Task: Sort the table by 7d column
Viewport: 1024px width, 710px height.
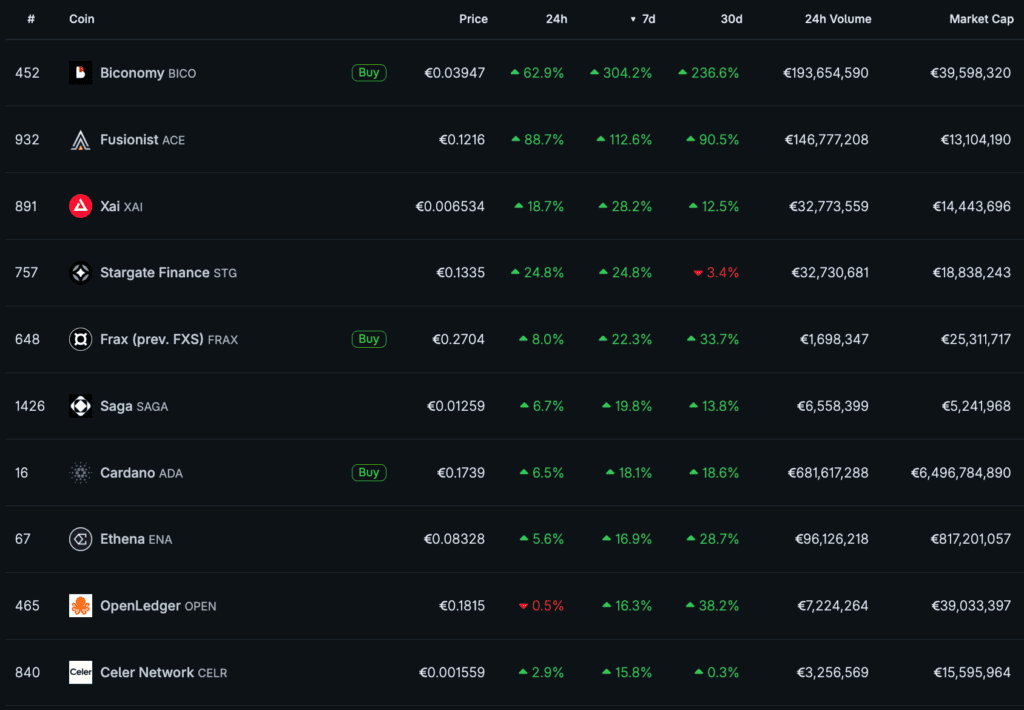Action: pos(643,19)
